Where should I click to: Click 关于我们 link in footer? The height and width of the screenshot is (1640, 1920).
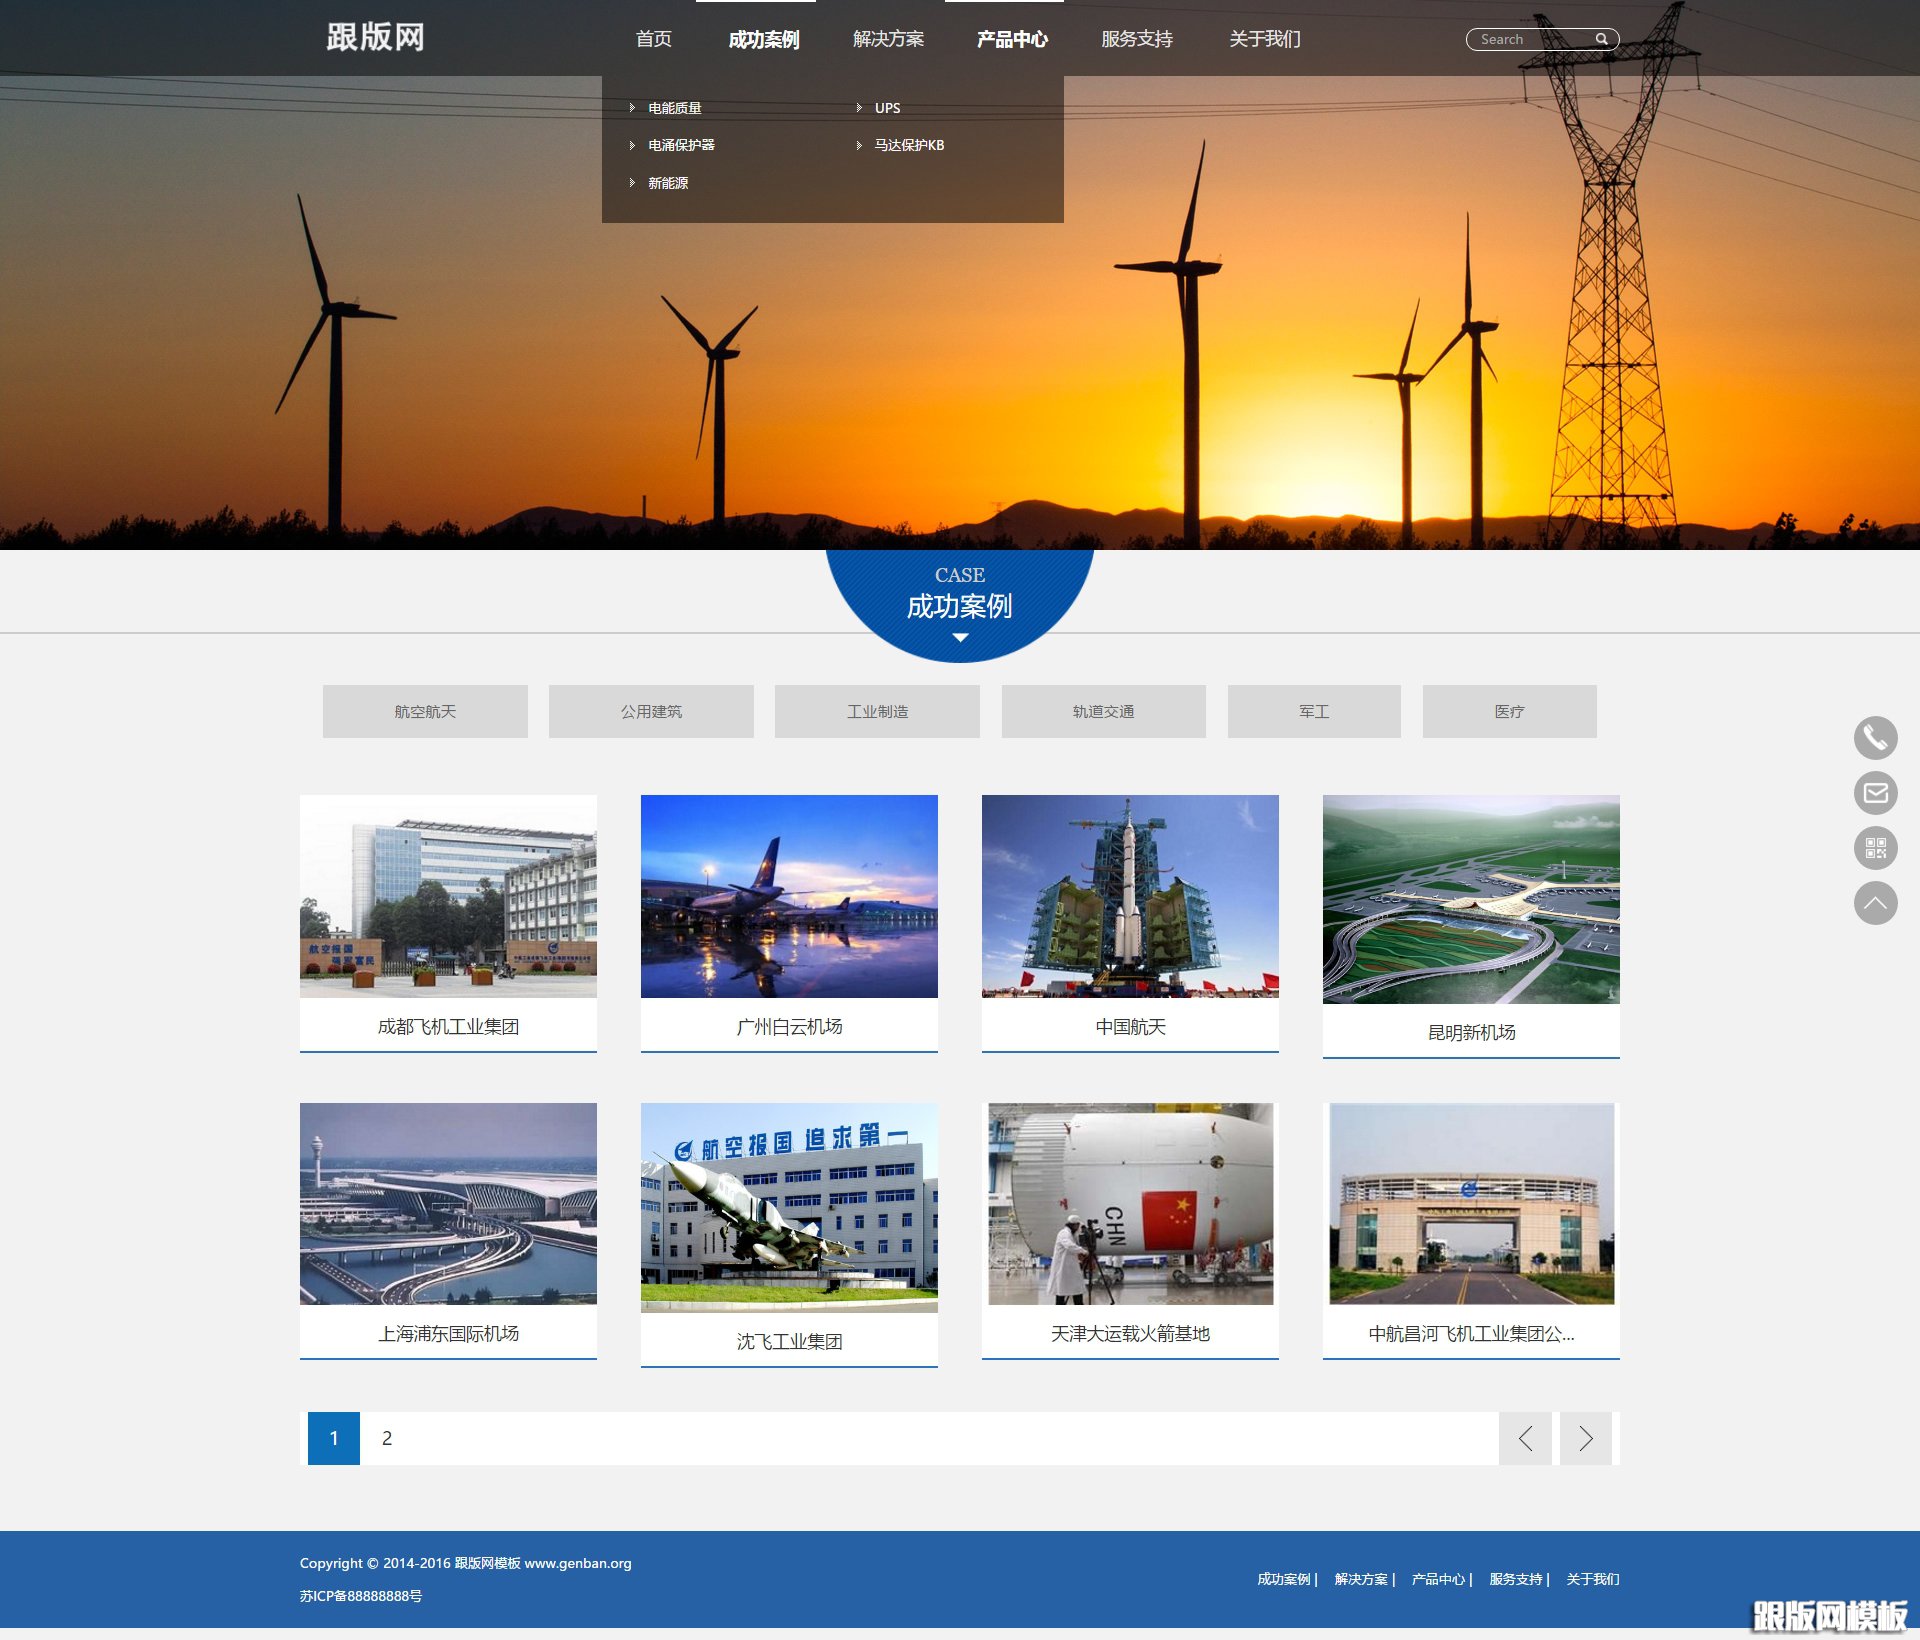click(1592, 1579)
